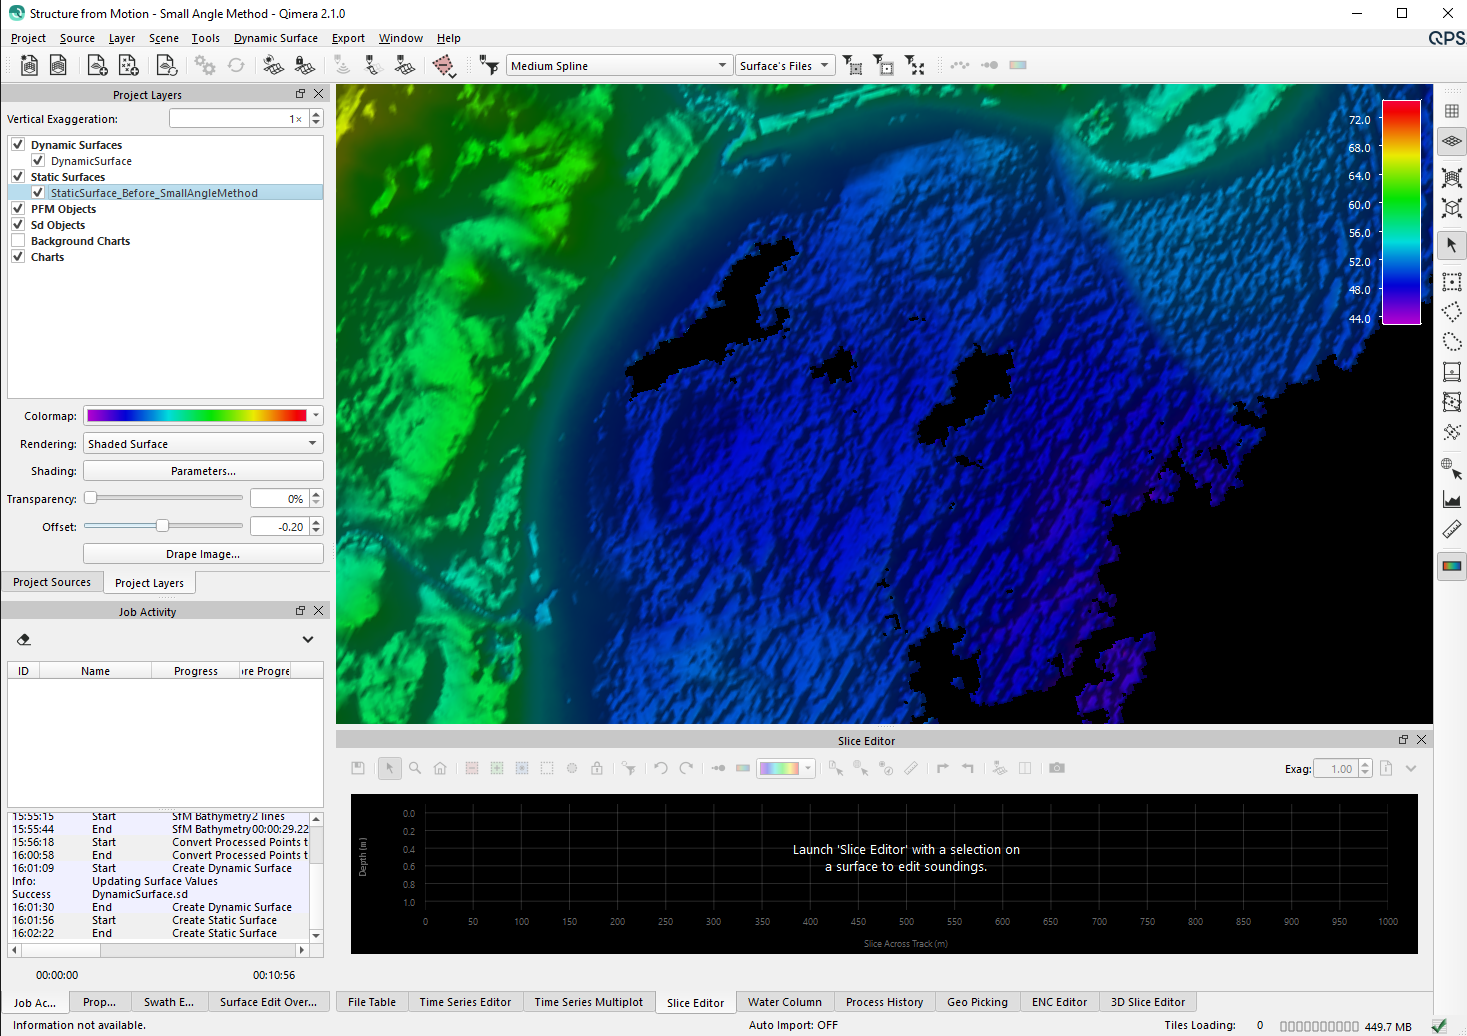This screenshot has width=1467, height=1036.
Task: Click the measure ruler tool icon
Action: click(1452, 529)
